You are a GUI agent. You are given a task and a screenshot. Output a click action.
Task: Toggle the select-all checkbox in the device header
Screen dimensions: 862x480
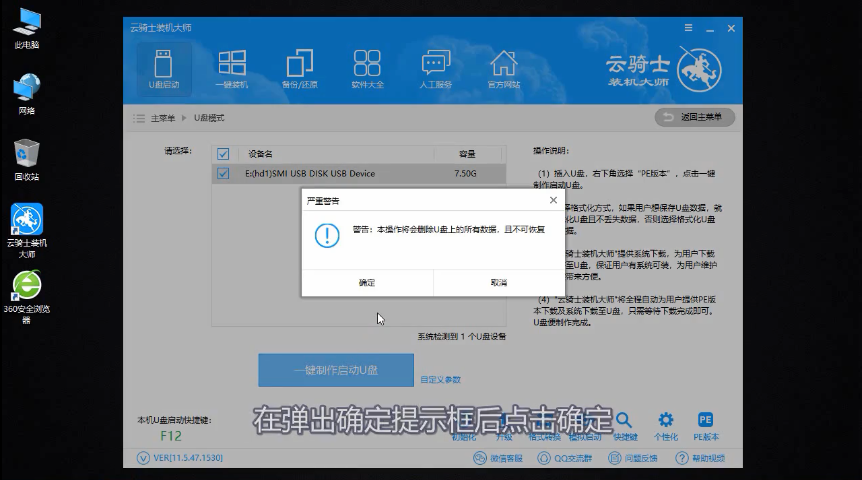[223, 154]
